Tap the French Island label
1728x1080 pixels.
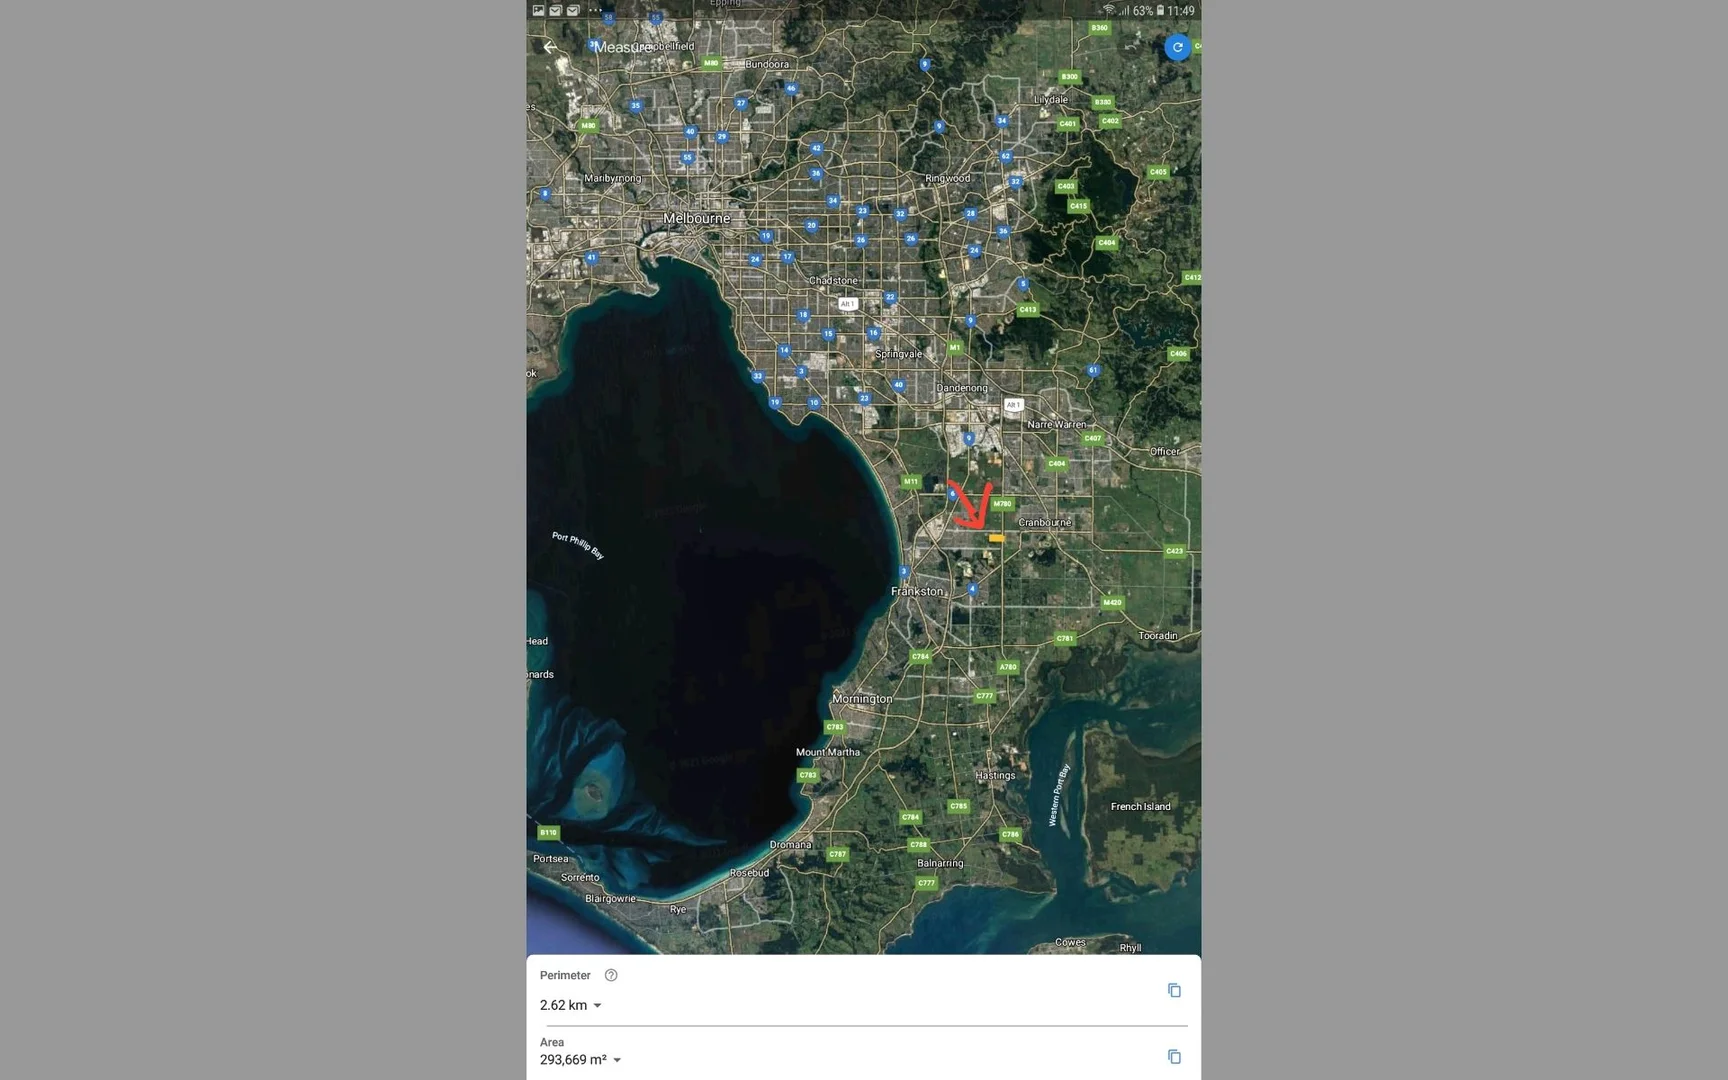coord(1140,806)
